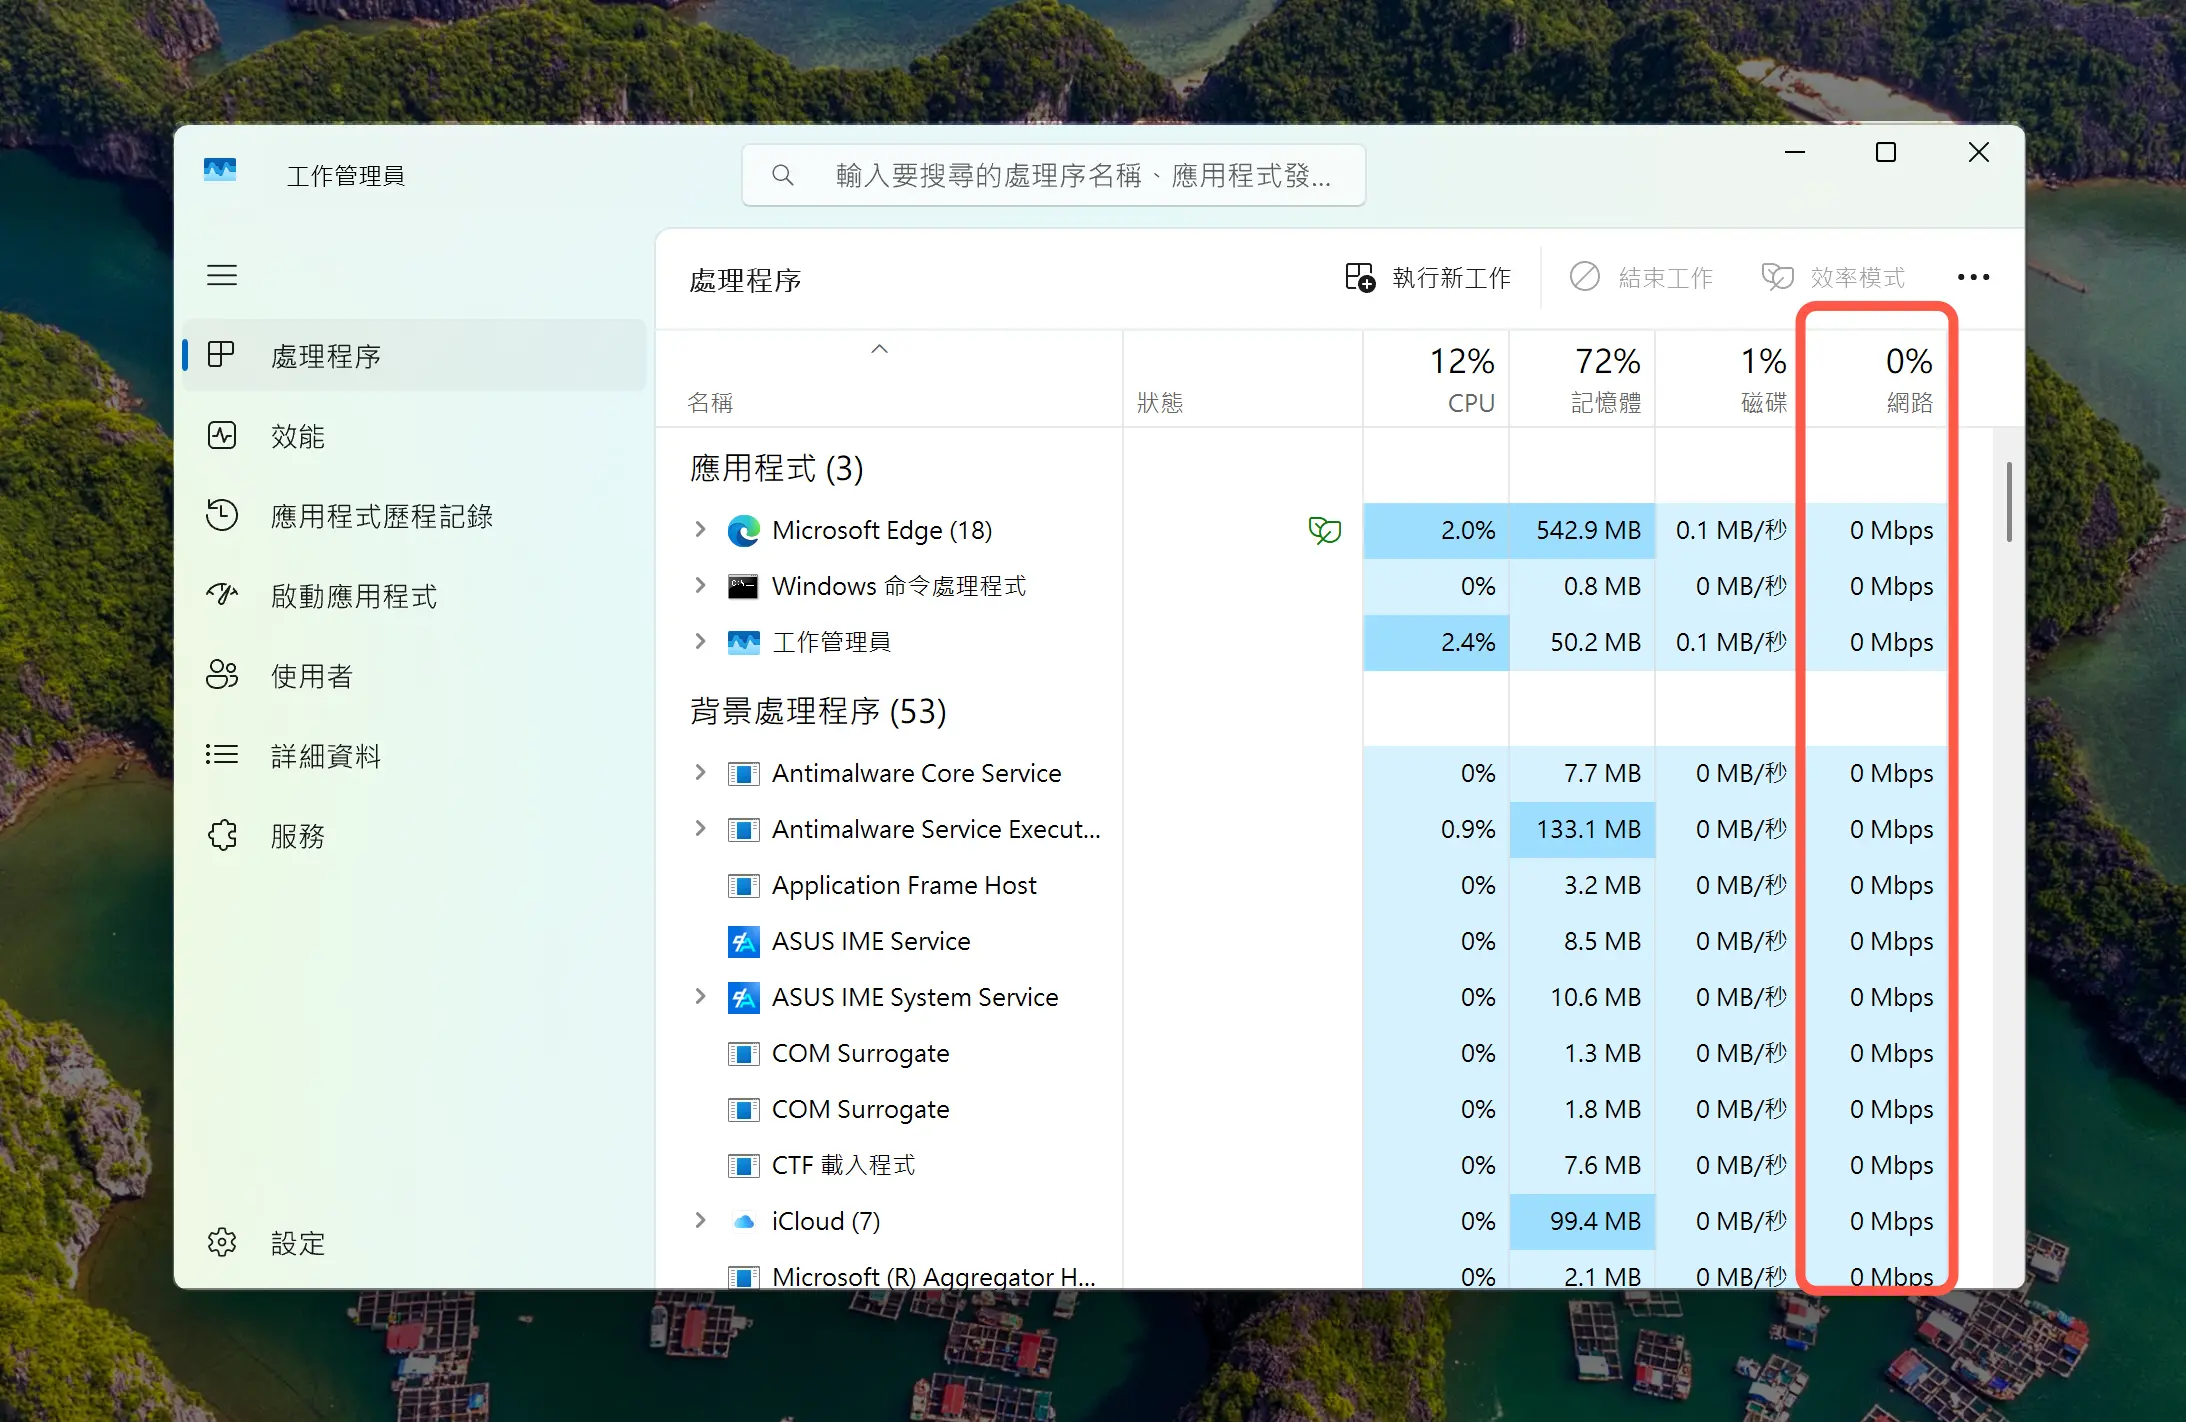2186x1422 pixels.
Task: Click the services puzzle-piece icon
Action: click(222, 835)
